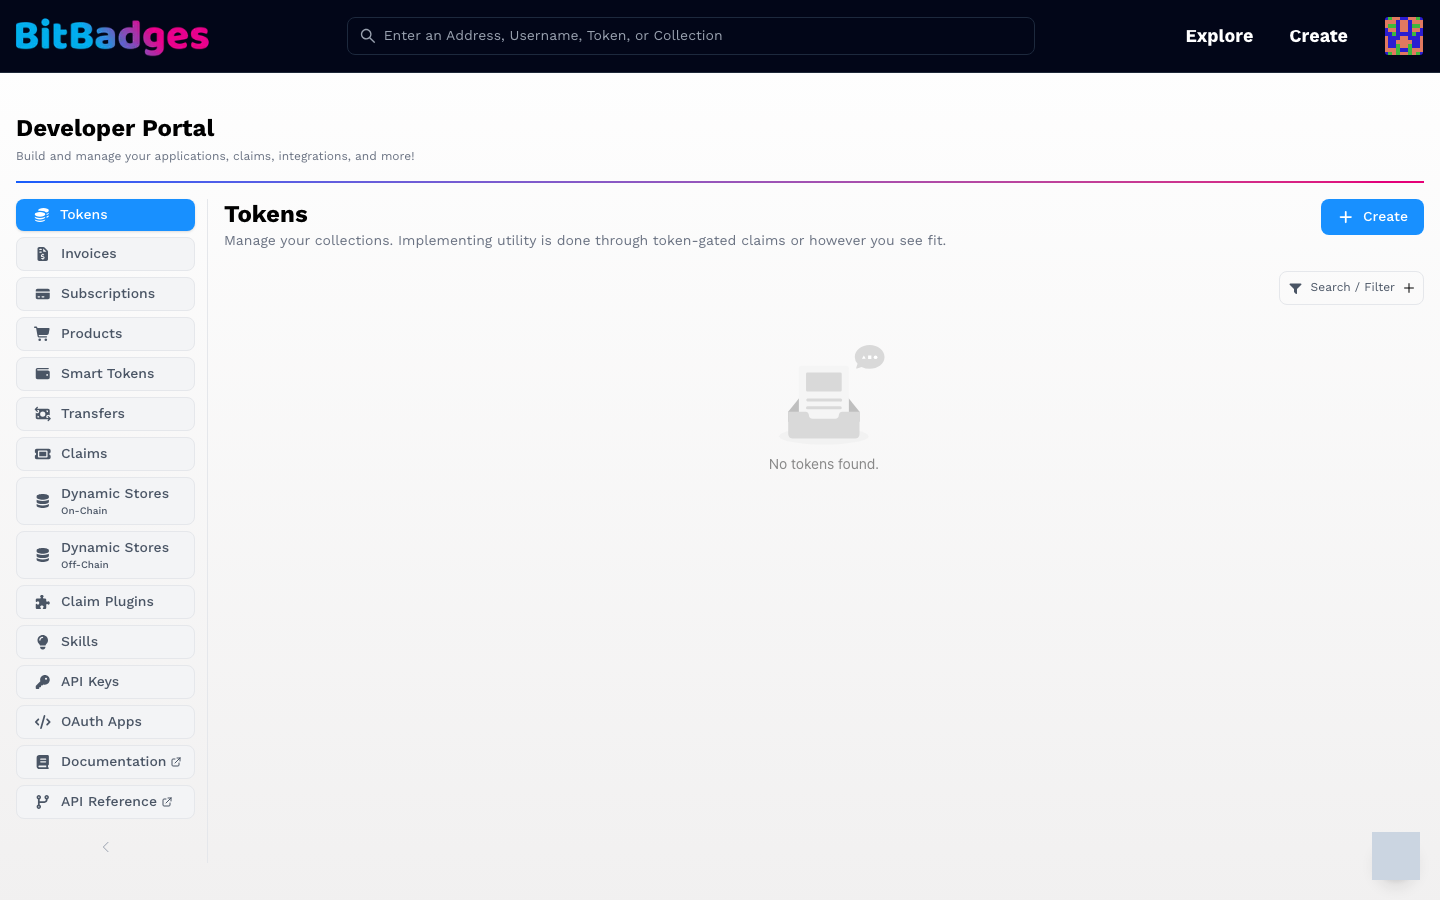
Task: Click the Smart Tokens wallet icon
Action: pos(43,374)
